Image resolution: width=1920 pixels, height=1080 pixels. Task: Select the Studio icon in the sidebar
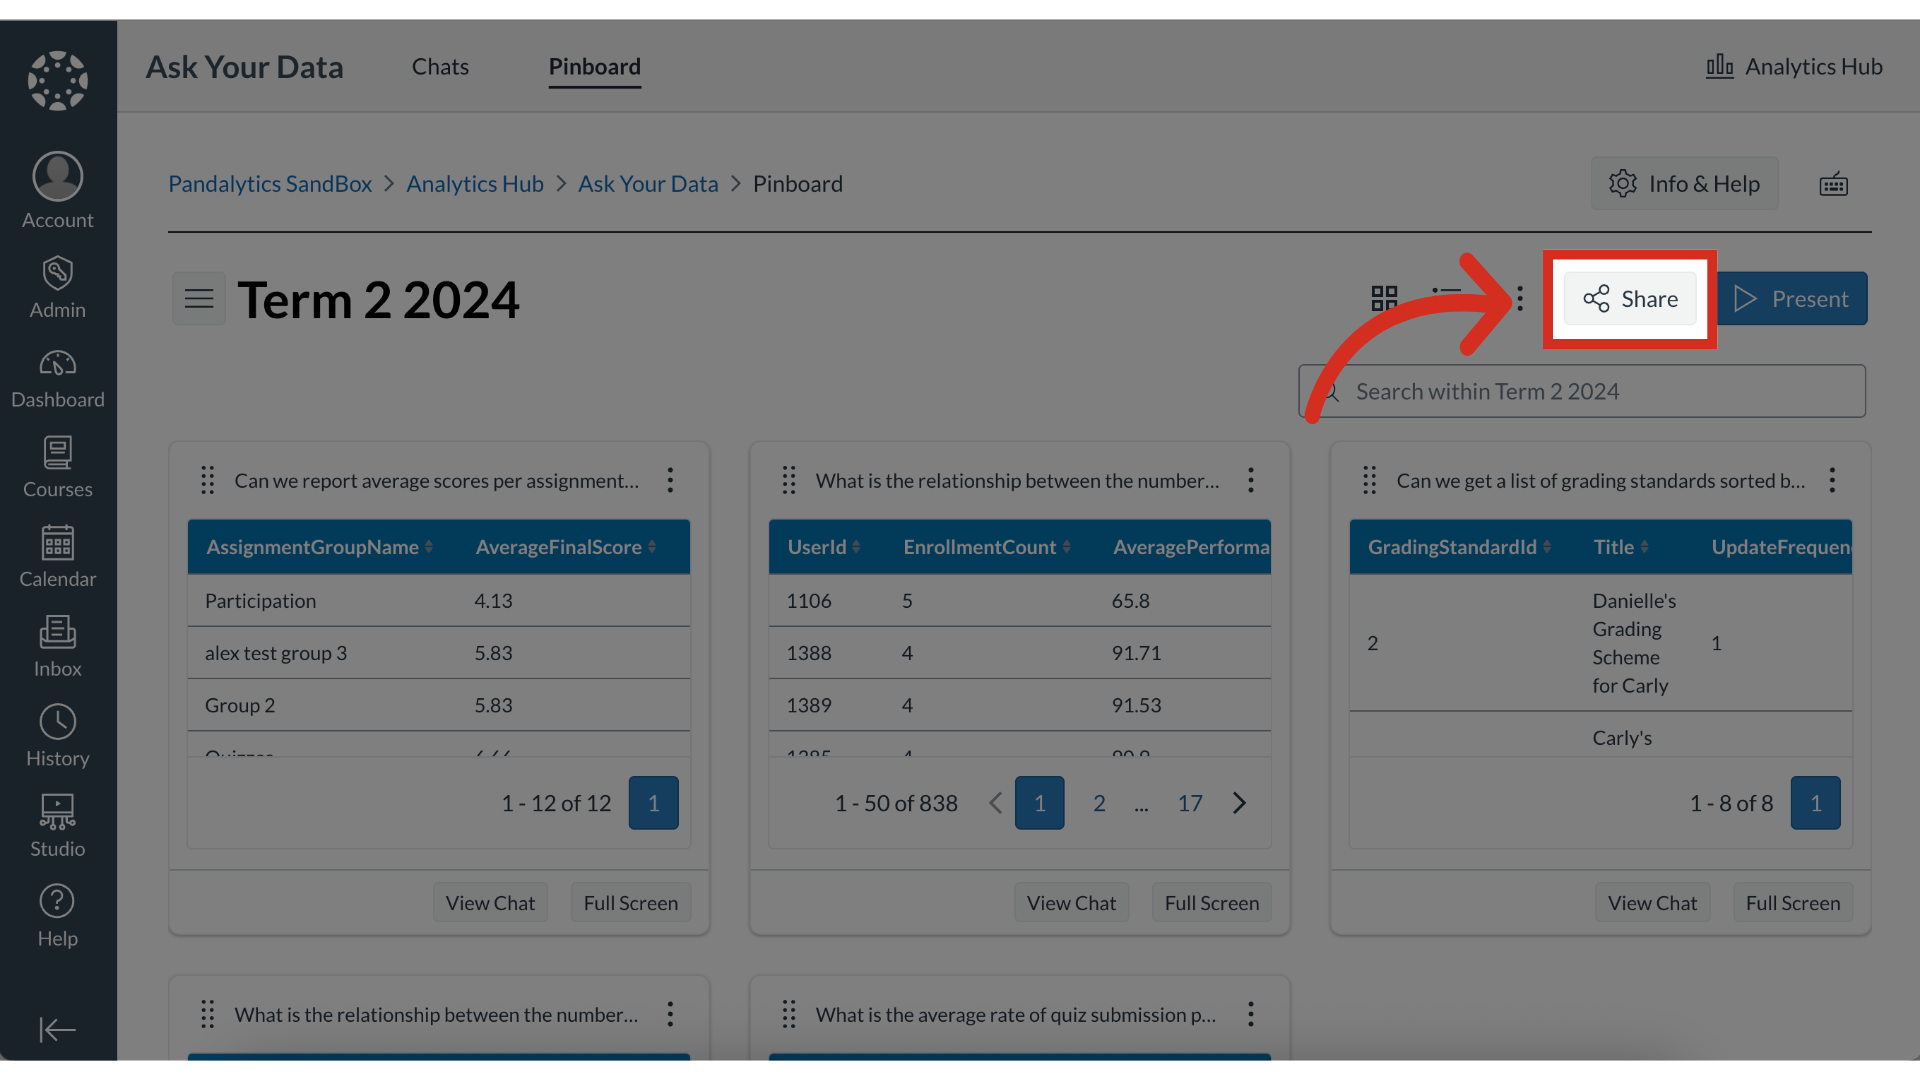point(57,812)
